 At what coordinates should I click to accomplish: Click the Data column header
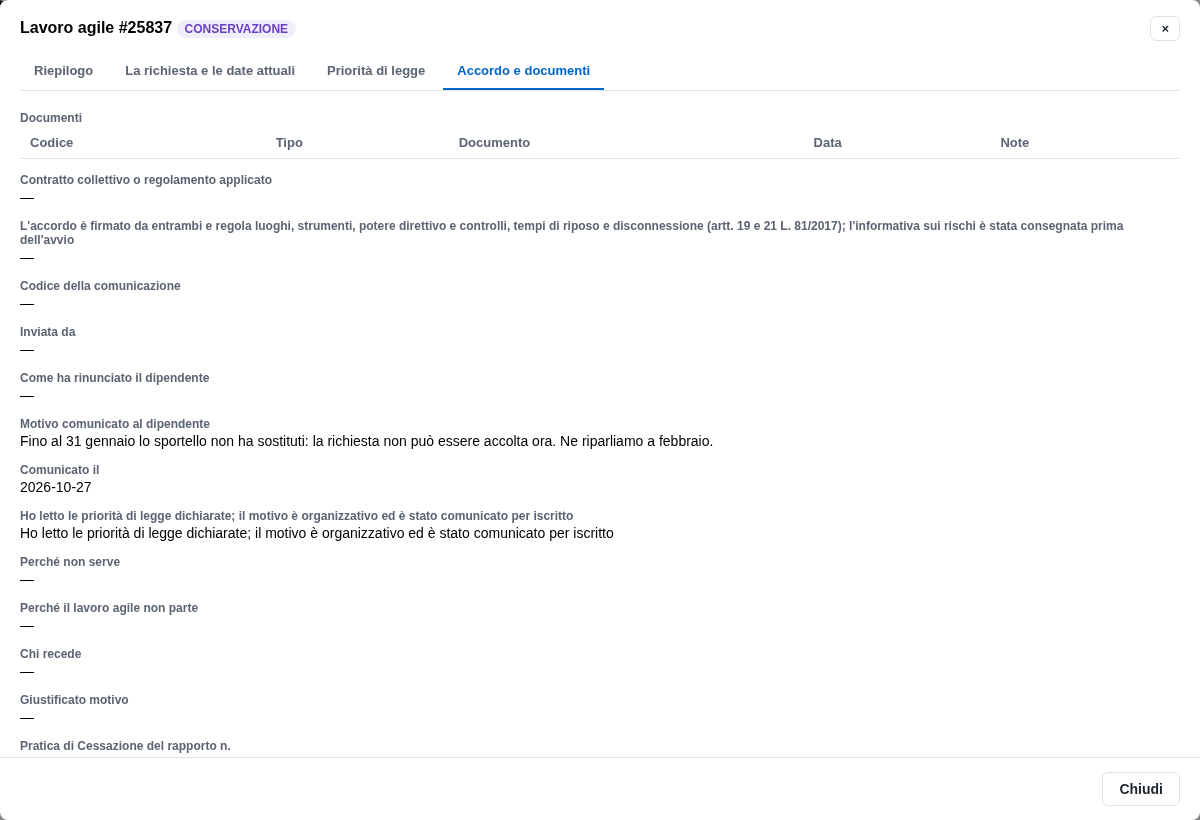[x=827, y=143]
